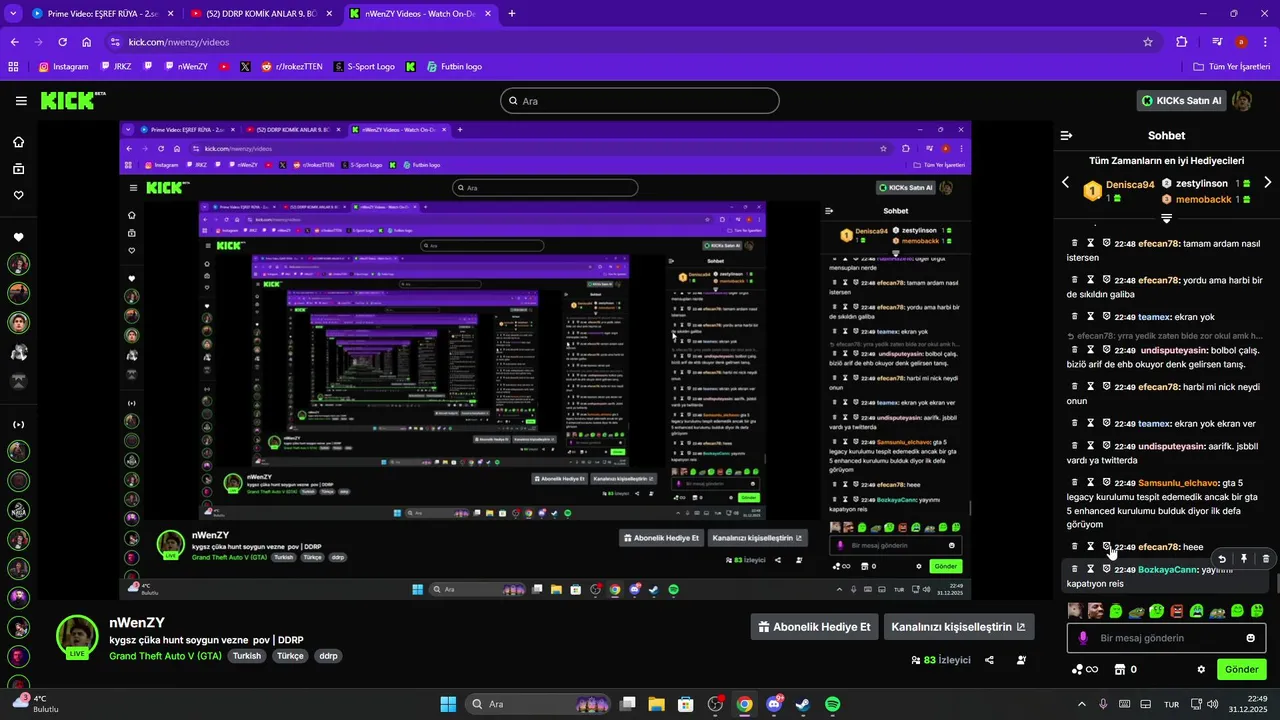1280x720 pixels.
Task: Click the Türkçe tag
Action: click(290, 656)
